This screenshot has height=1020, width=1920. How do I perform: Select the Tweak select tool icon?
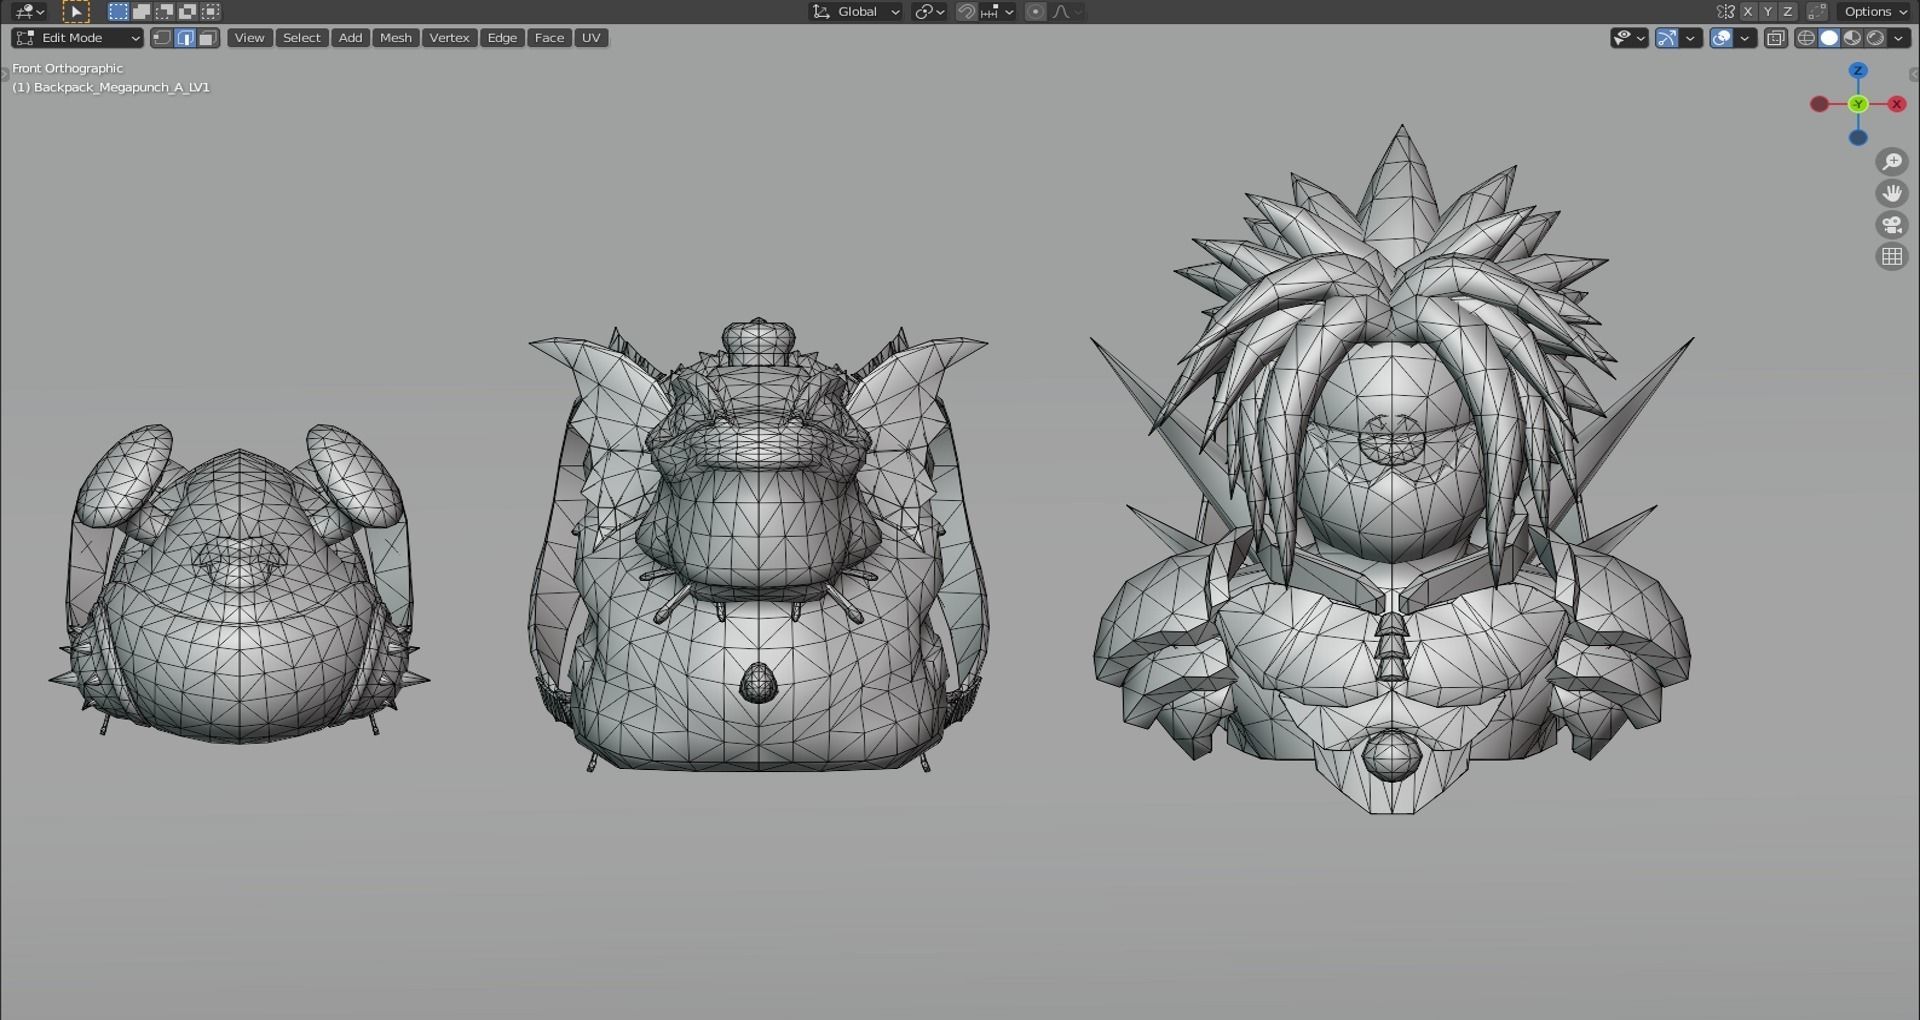[x=76, y=12]
